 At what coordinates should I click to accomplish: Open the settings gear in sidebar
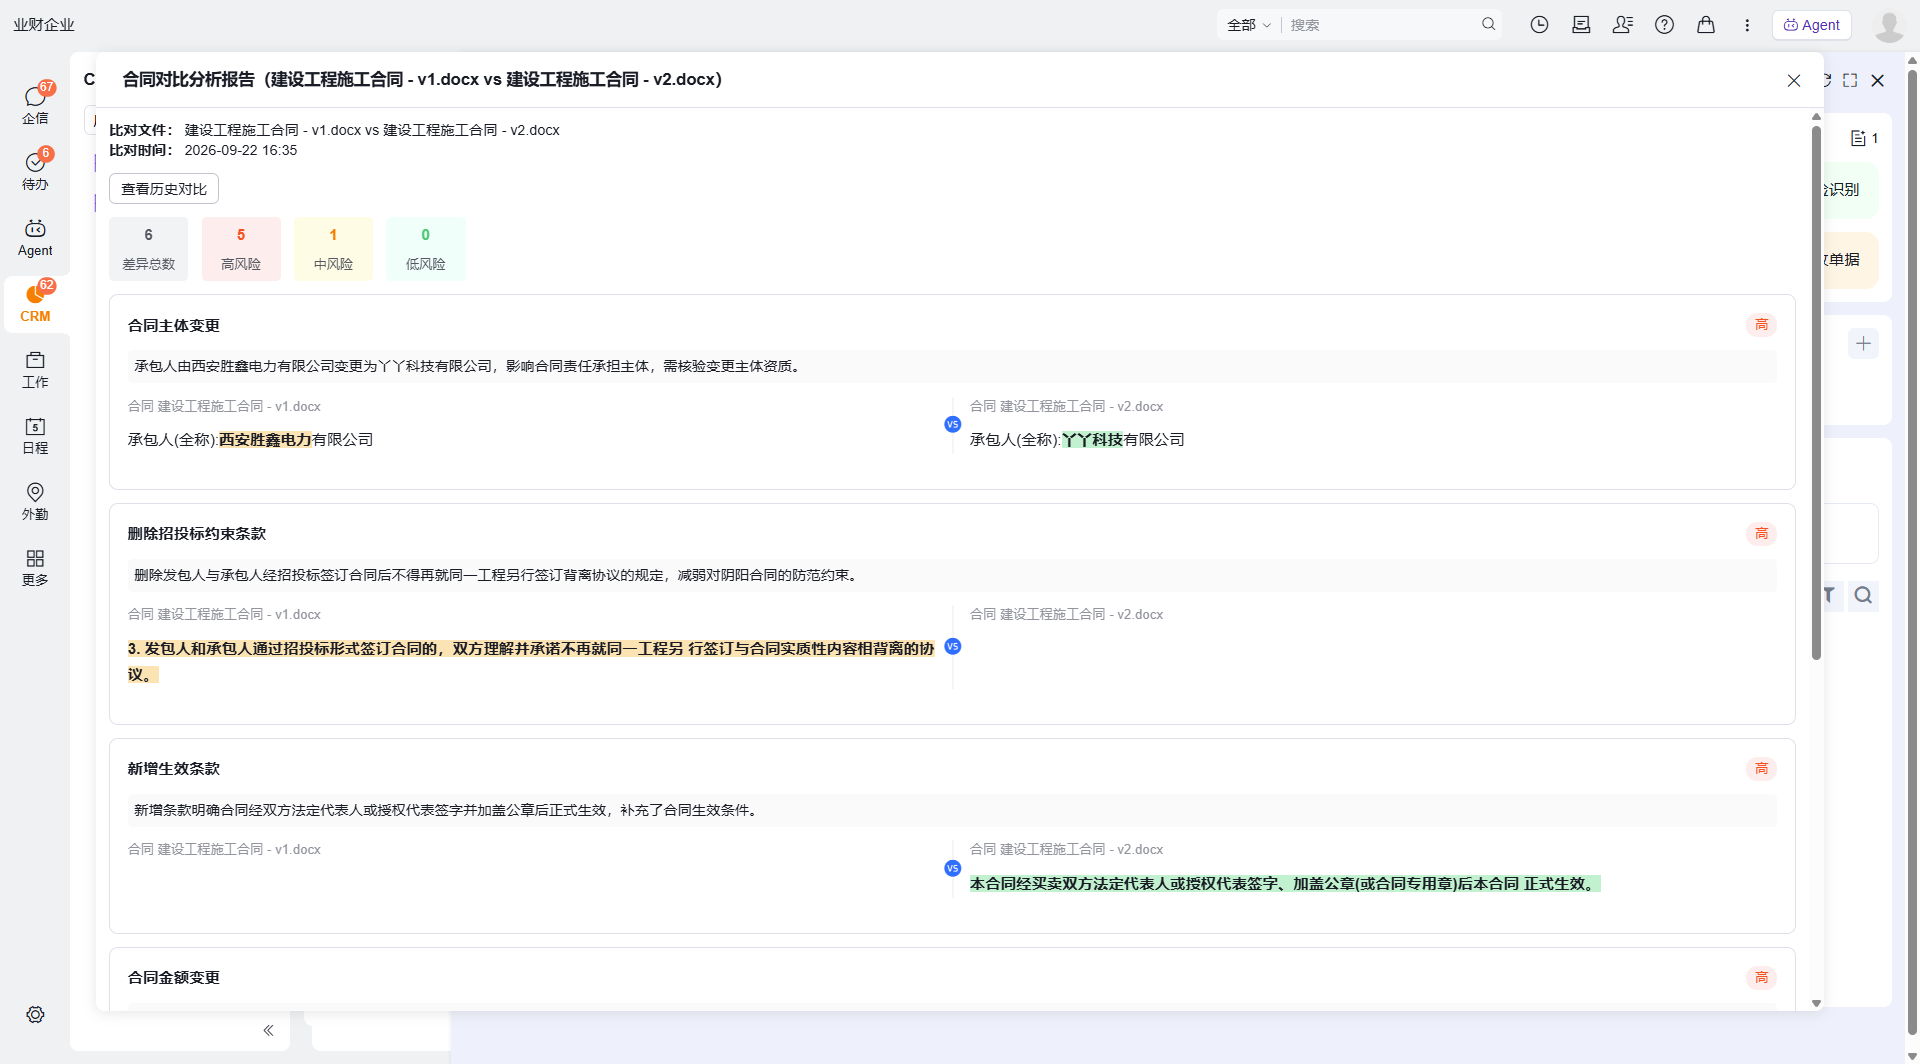35,1015
